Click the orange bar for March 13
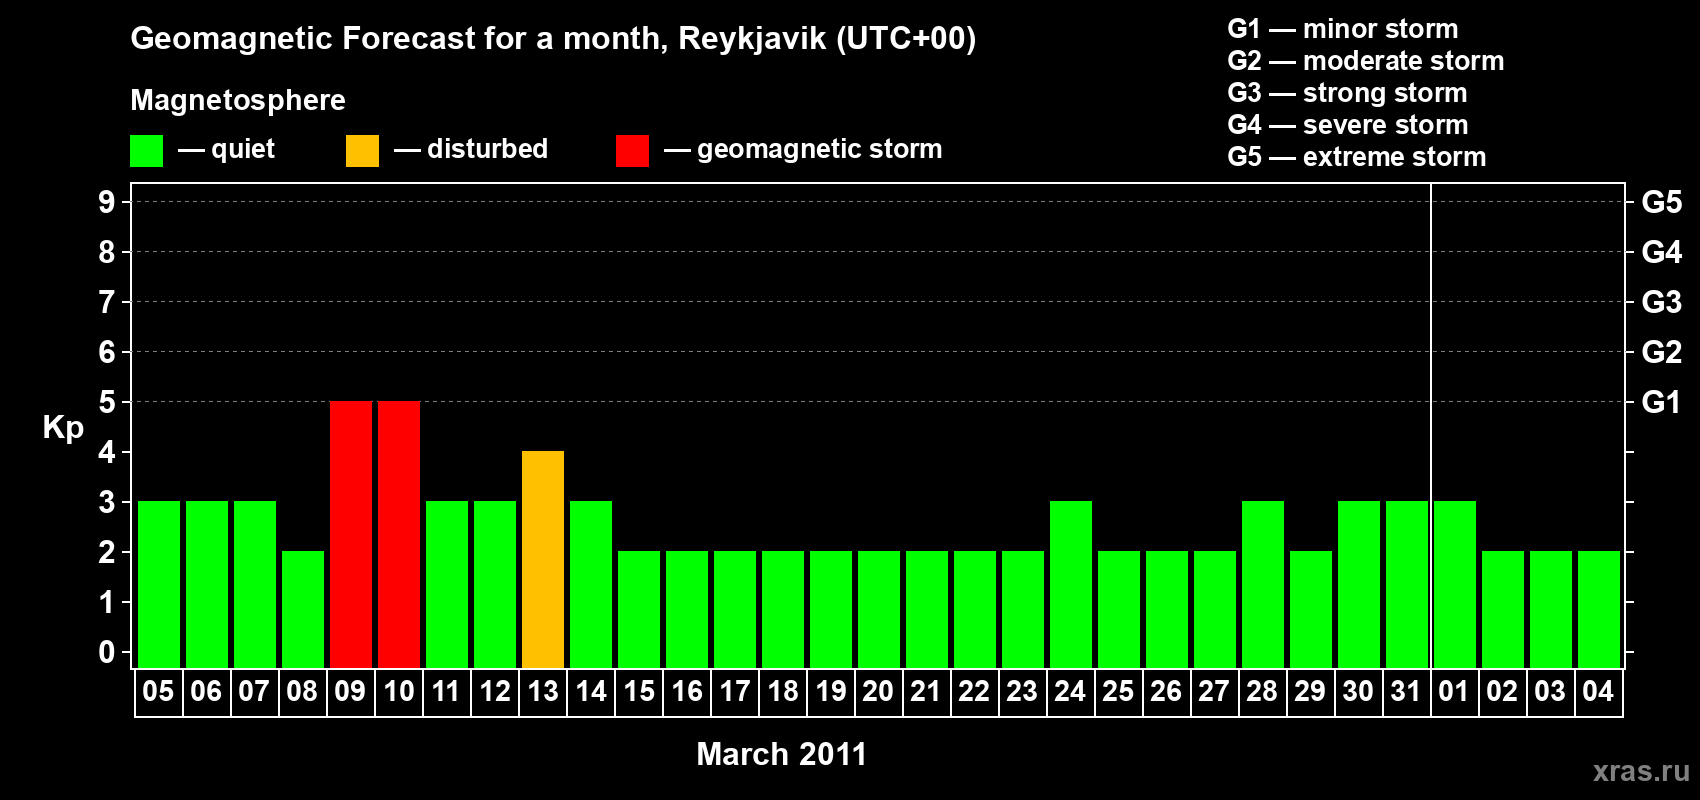 click(543, 560)
